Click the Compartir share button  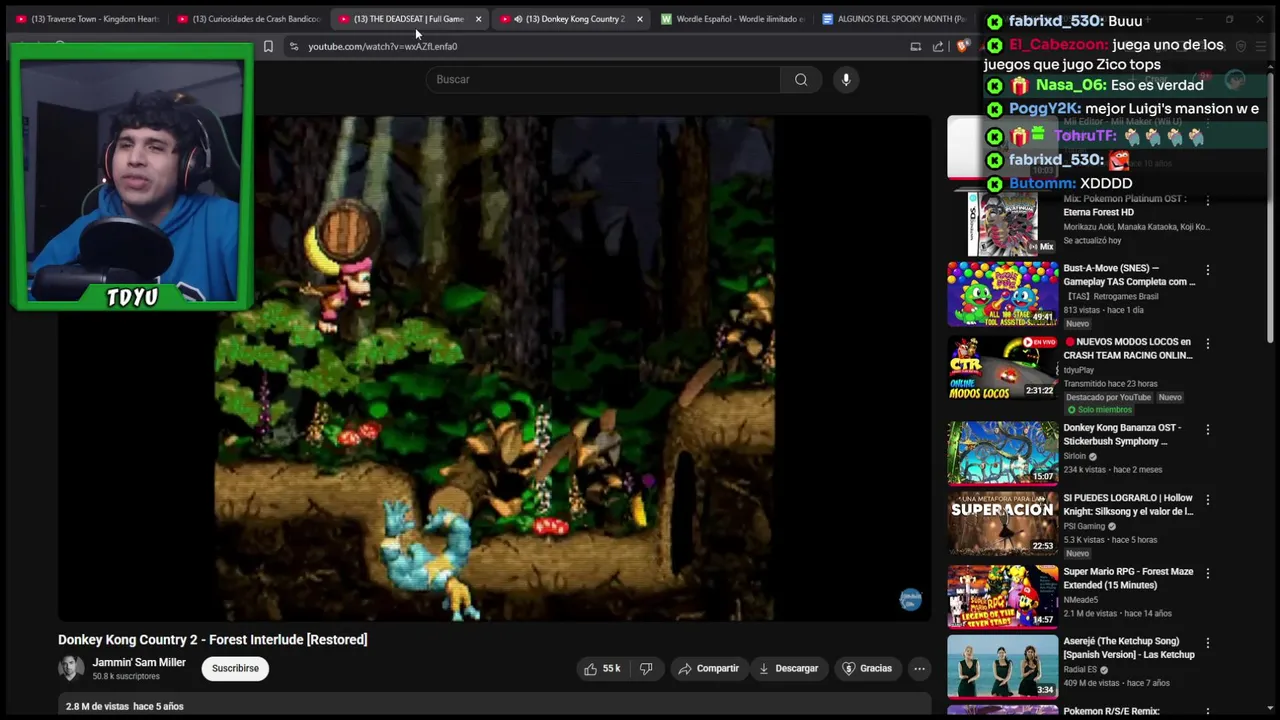(x=708, y=668)
